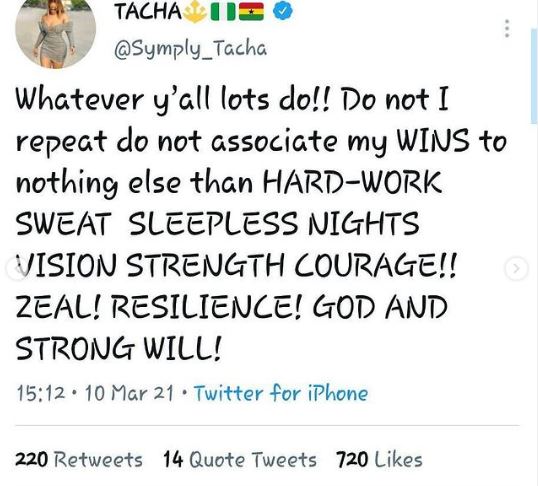Screen dimensions: 538x486
Task: Click the closing line STRONG WILL!
Action: [118, 348]
